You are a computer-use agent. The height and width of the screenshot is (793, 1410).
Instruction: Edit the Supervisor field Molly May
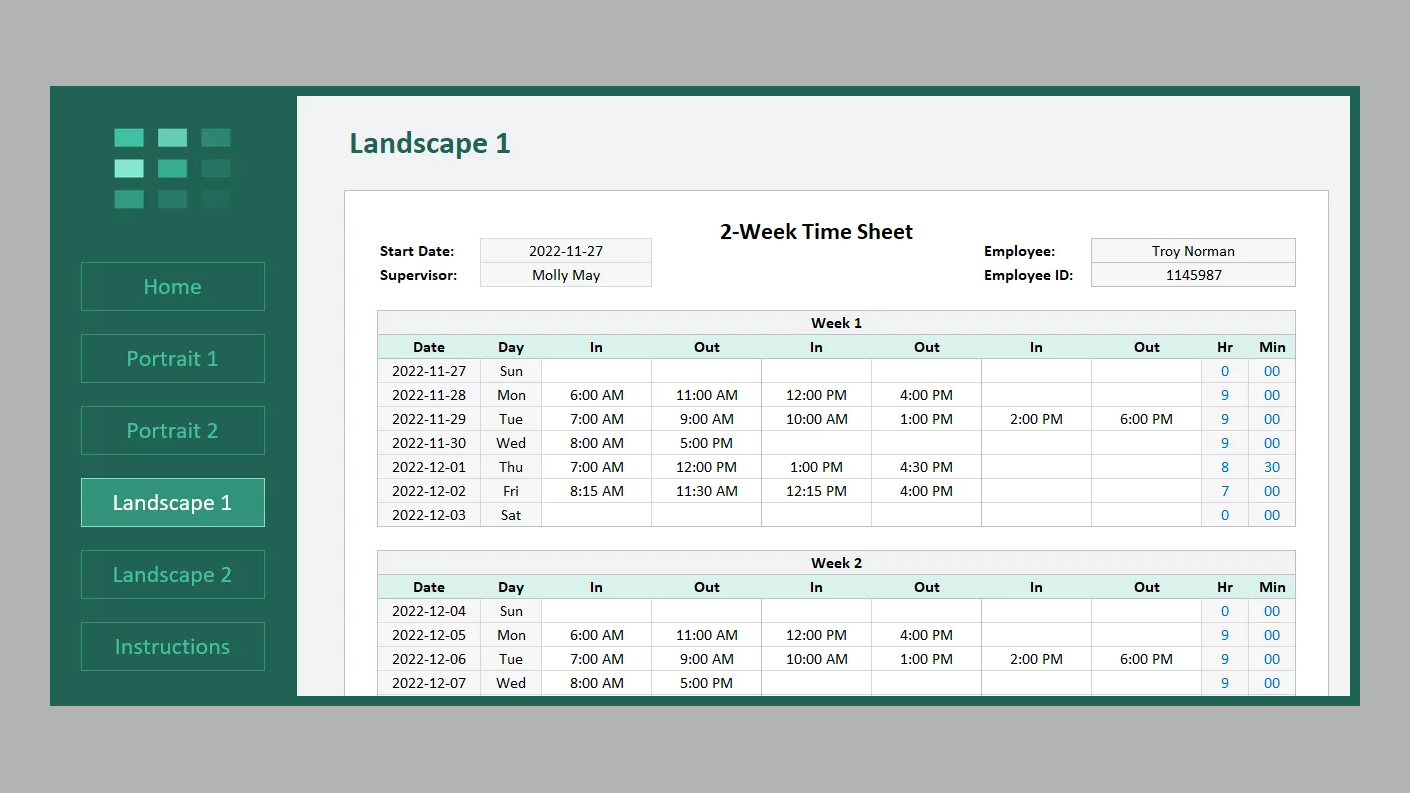[x=566, y=275]
